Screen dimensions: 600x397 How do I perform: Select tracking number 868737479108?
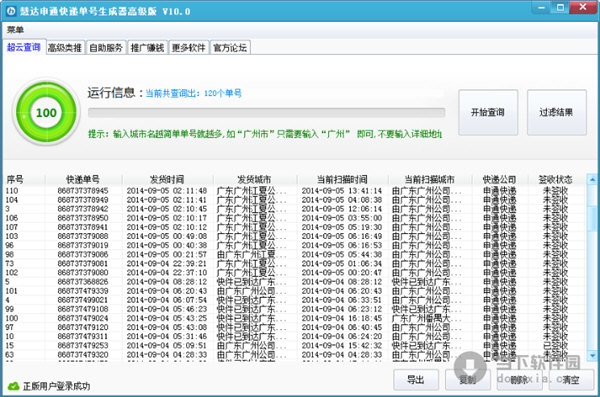click(83, 309)
